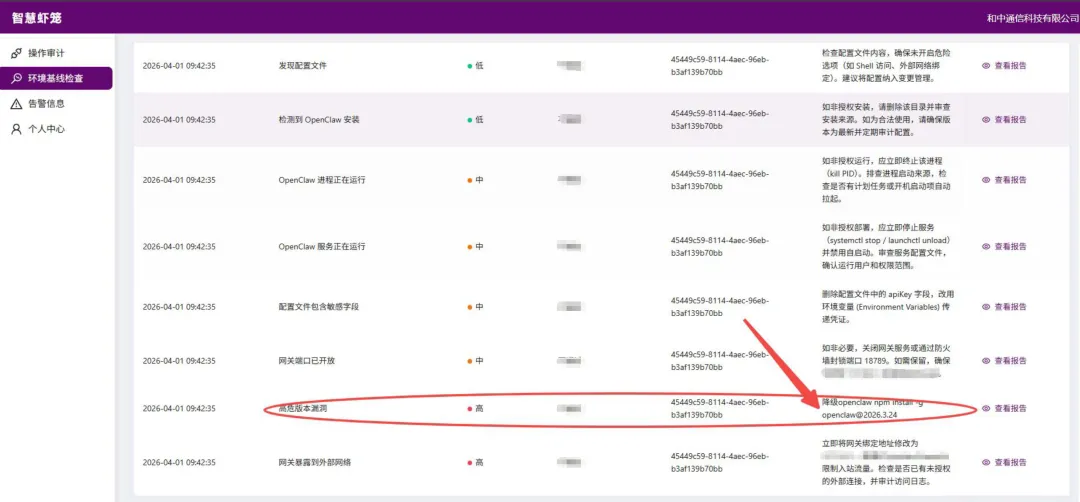Click 查看报告 for OpenClaw 进程正在运行 row
Viewport: 1080px width, 502px height.
tap(1004, 180)
